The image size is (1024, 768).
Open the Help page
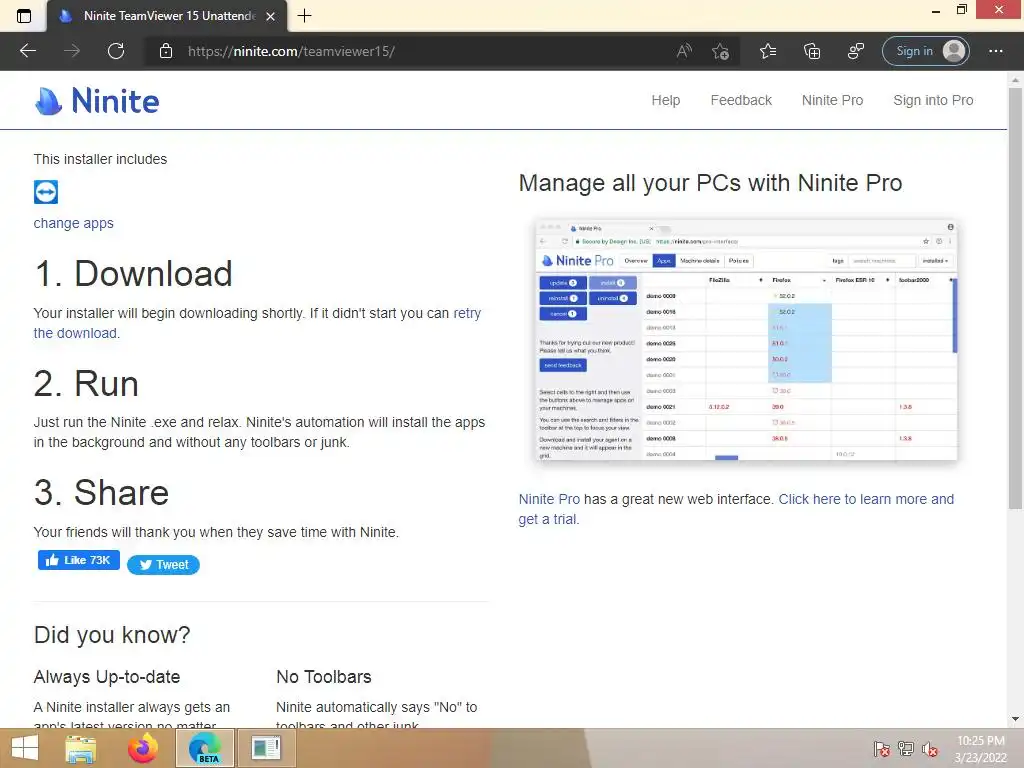665,100
